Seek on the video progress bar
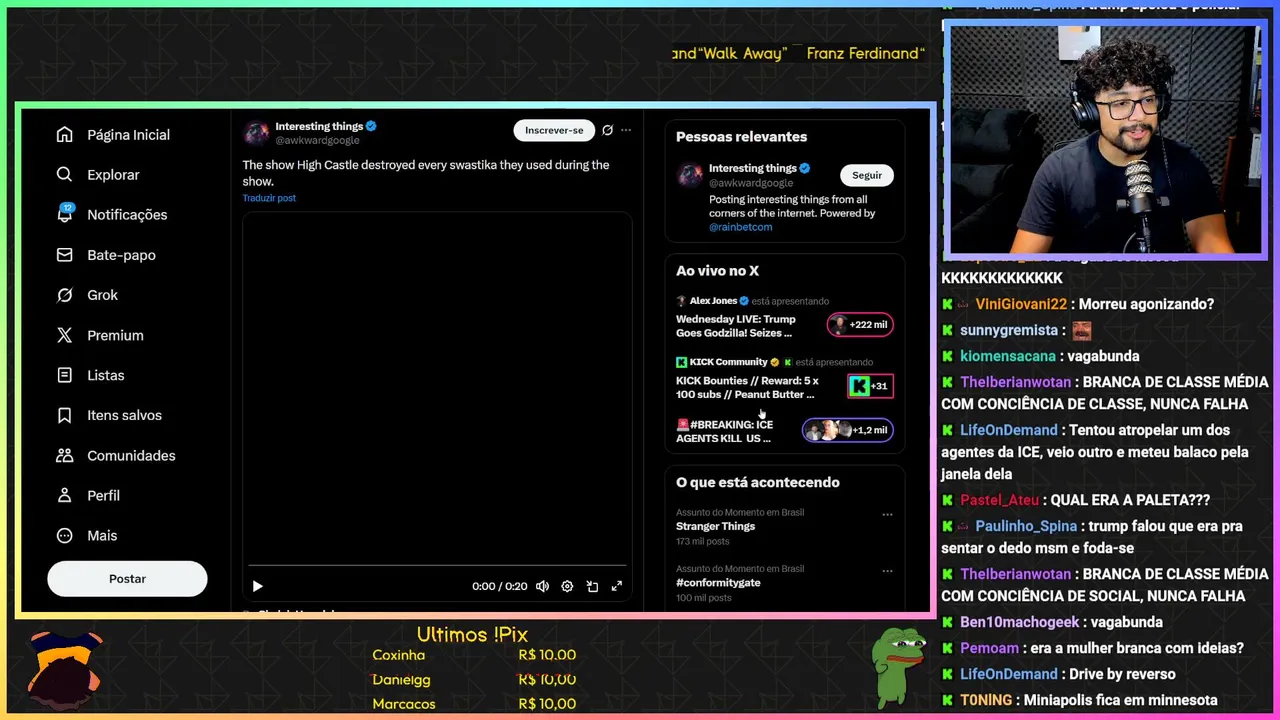1280x720 pixels. pyautogui.click(x=437, y=566)
